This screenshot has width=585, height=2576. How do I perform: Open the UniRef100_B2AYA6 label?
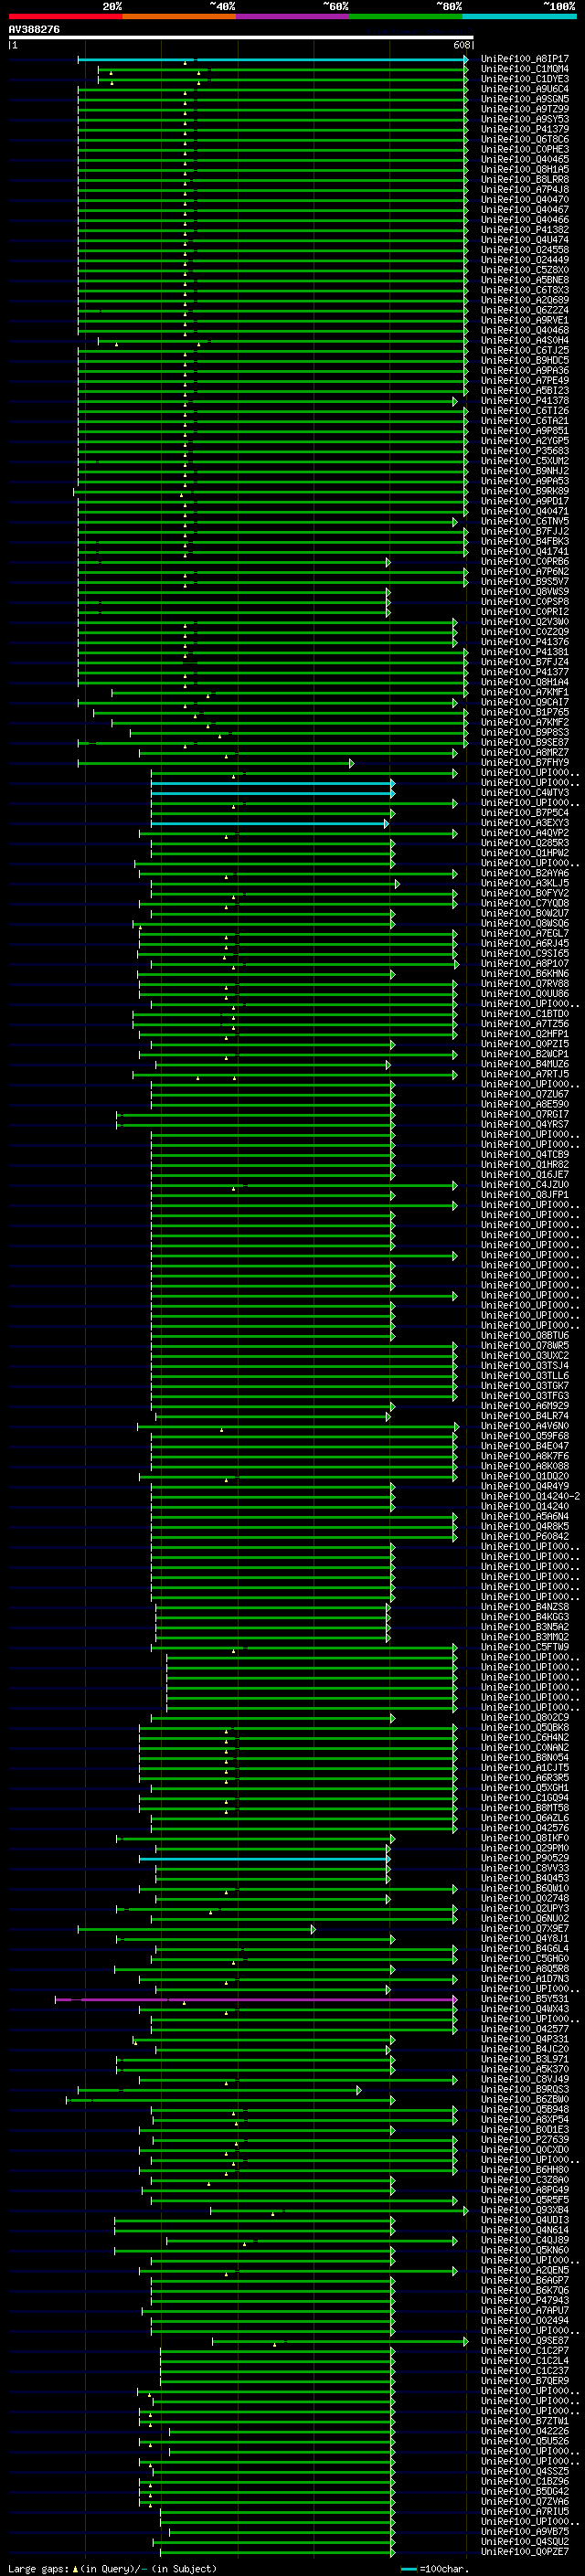[x=524, y=873]
